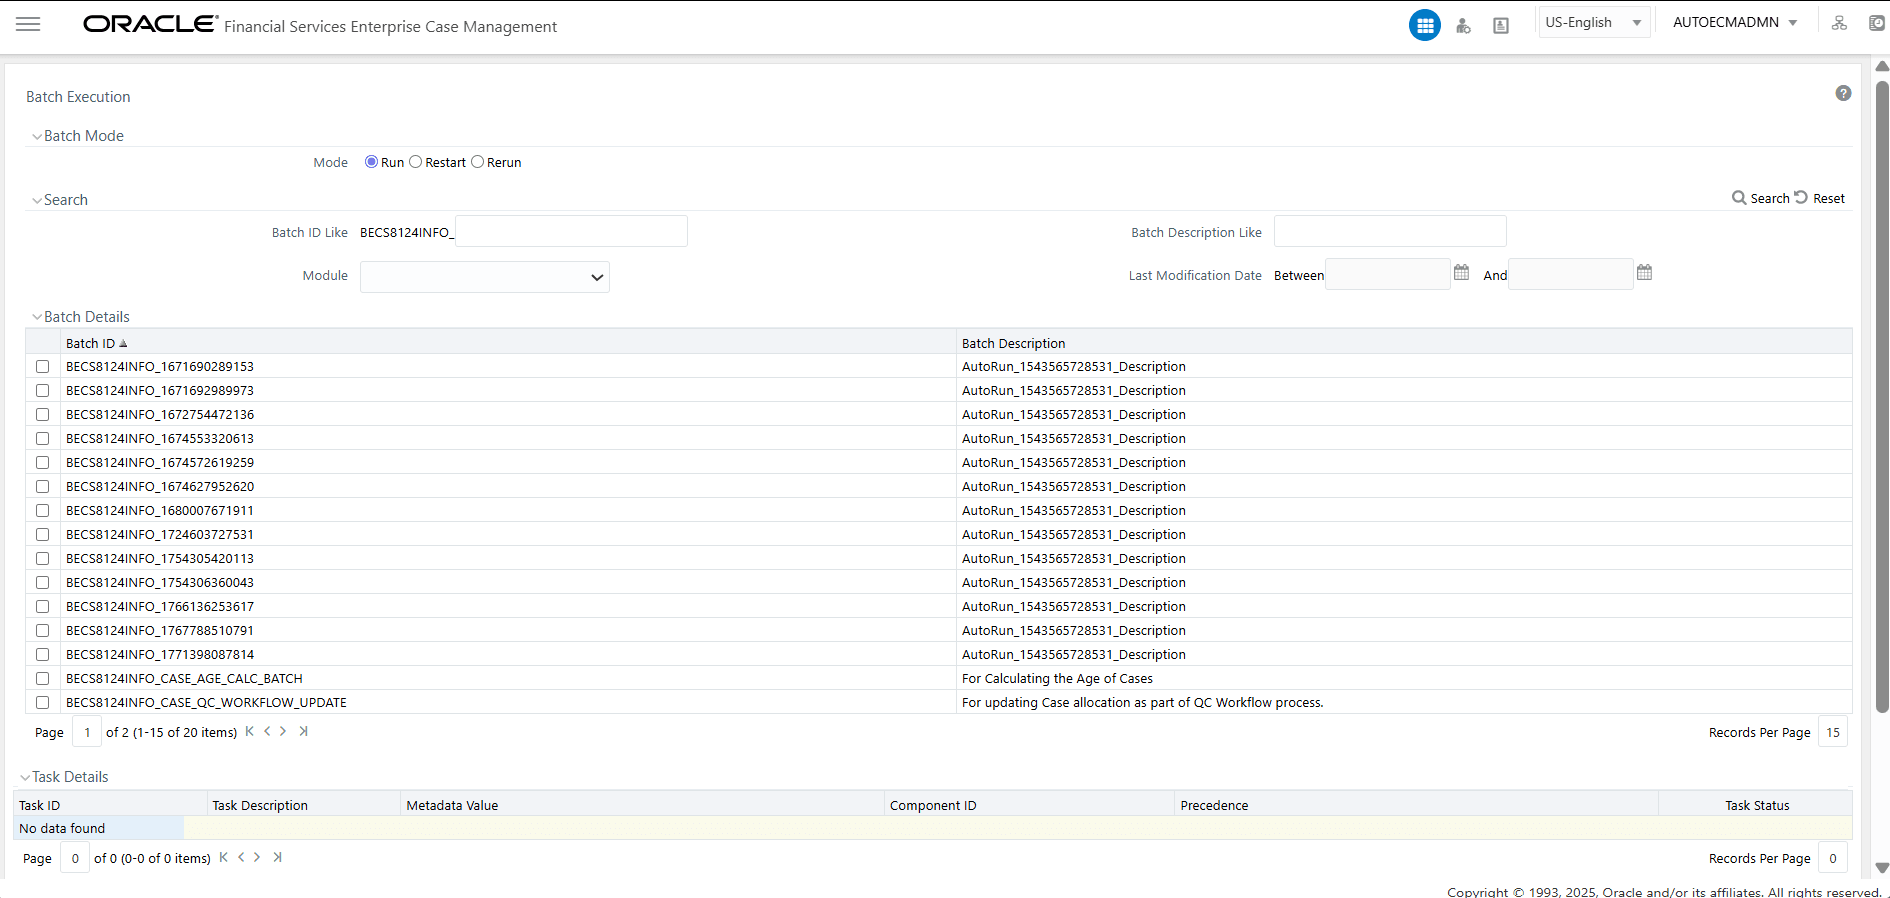Collapse the Task Details section

25,777
